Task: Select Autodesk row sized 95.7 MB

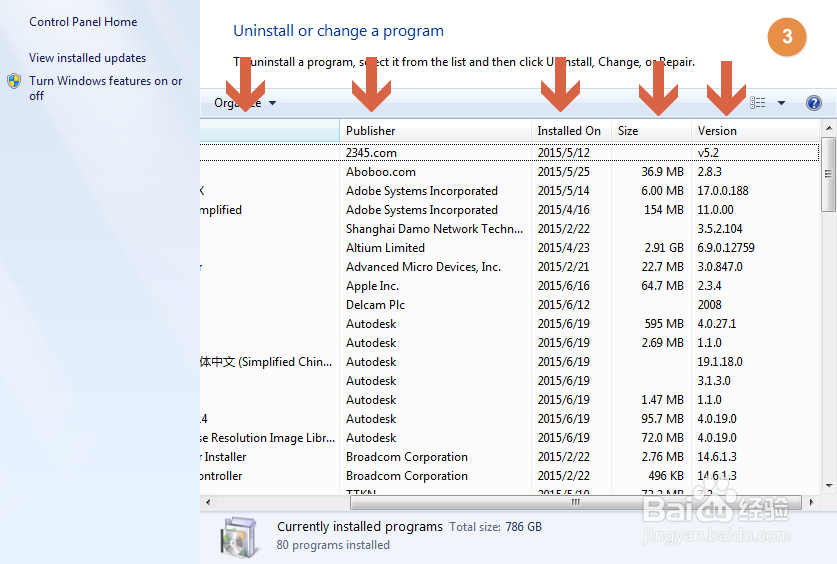Action: click(x=510, y=419)
